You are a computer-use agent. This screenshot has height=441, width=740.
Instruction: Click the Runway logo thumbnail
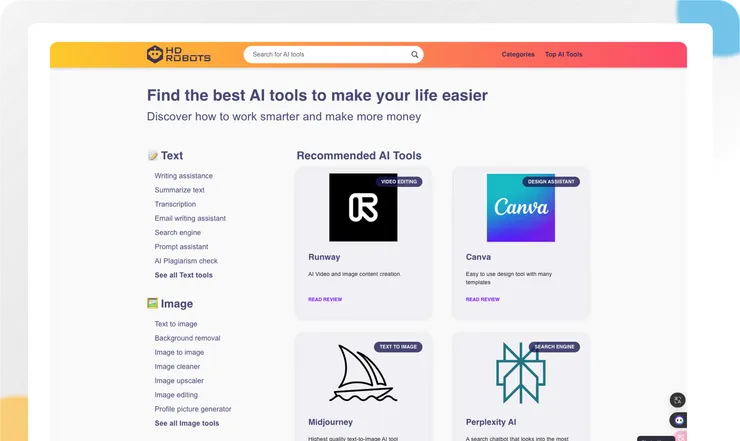(x=363, y=208)
